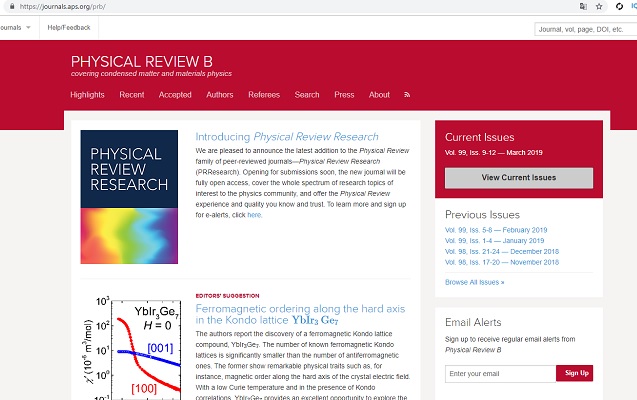Click the Physical Review Research cover image
Viewport: 637px width, 400px height.
pos(129,197)
